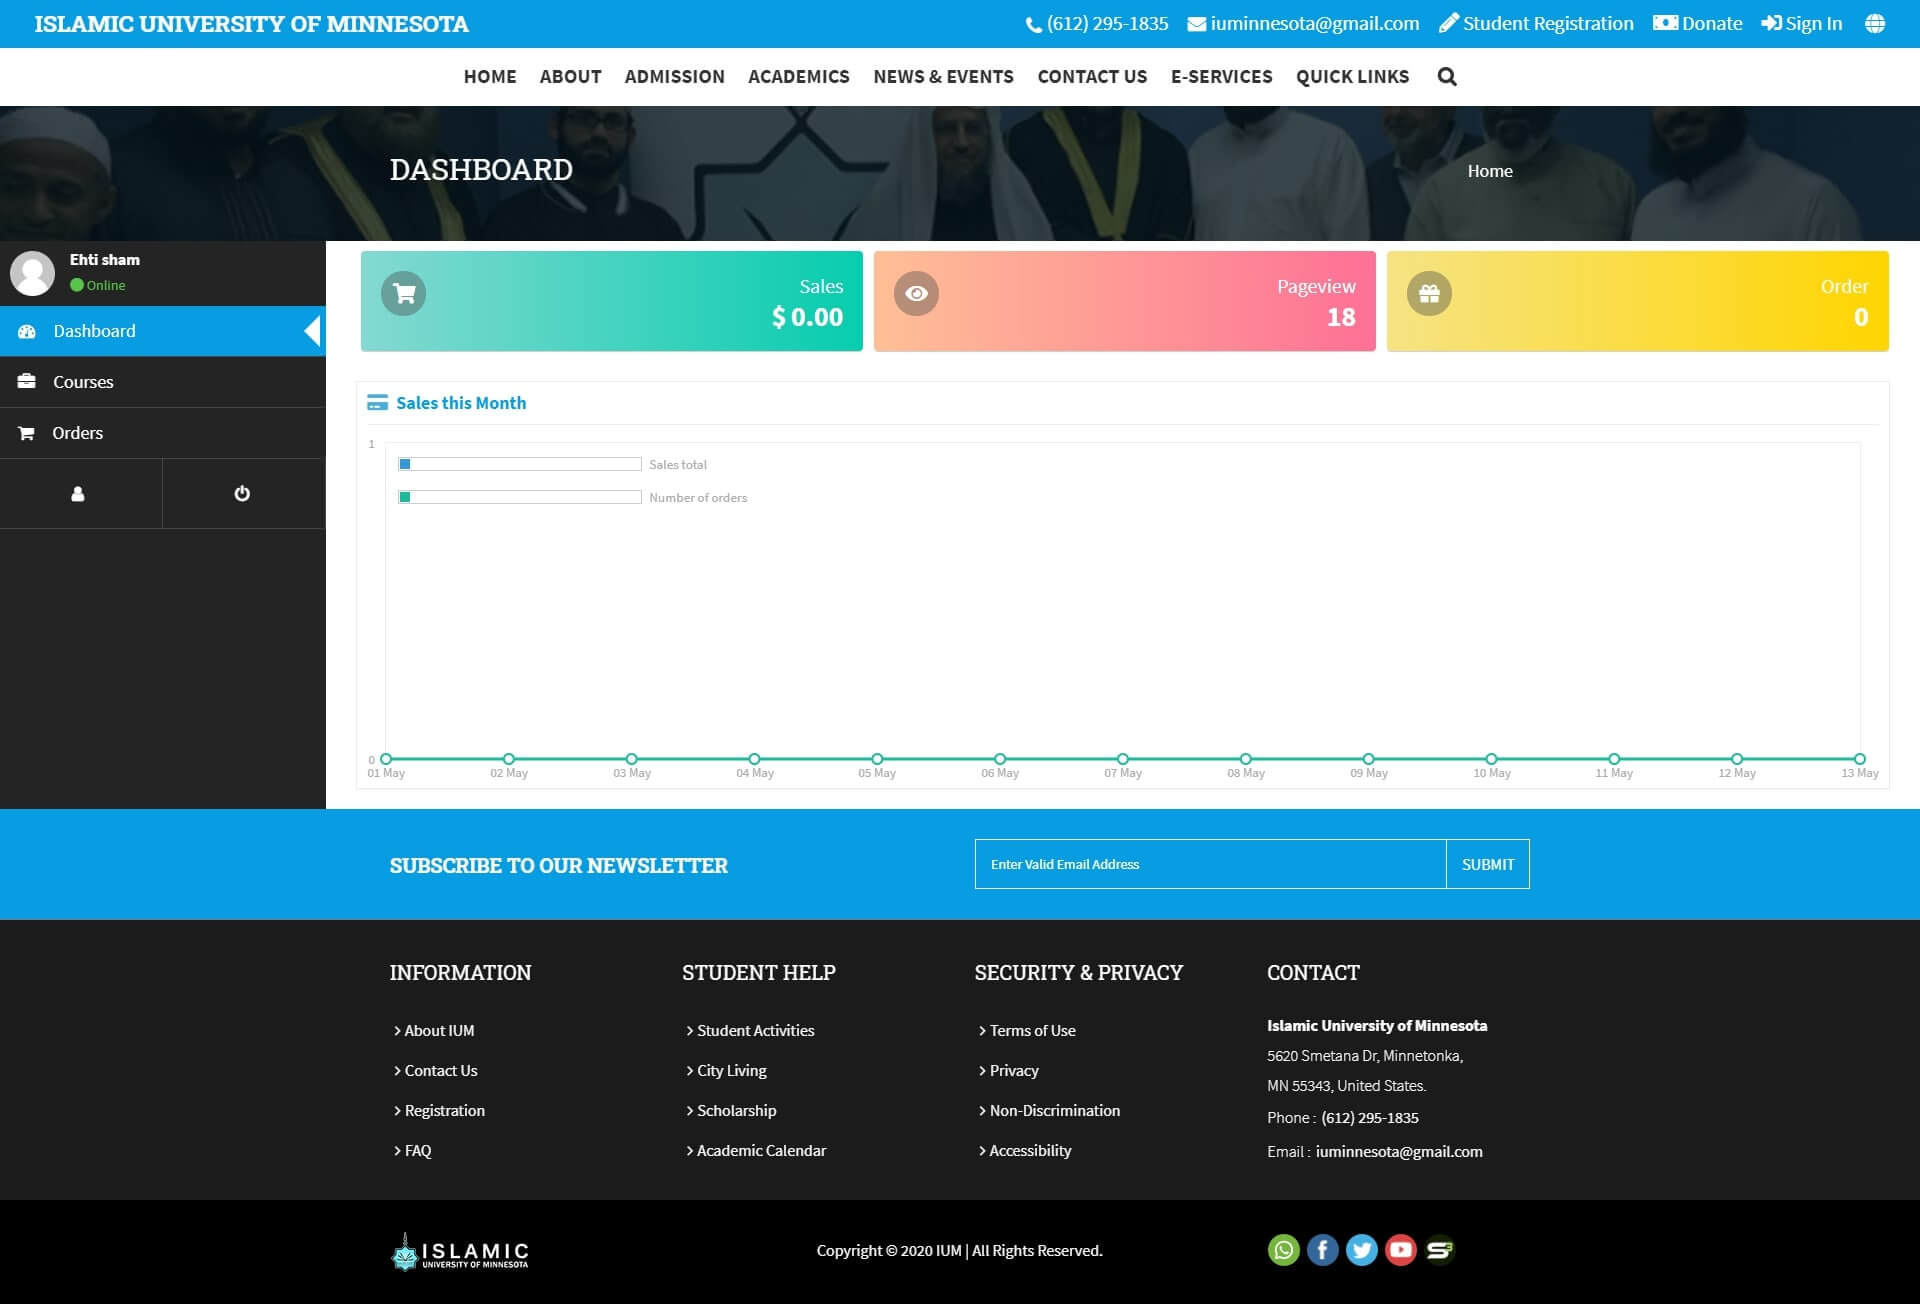Expand the ACADEMICS menu
1920x1304 pixels.
tap(798, 77)
